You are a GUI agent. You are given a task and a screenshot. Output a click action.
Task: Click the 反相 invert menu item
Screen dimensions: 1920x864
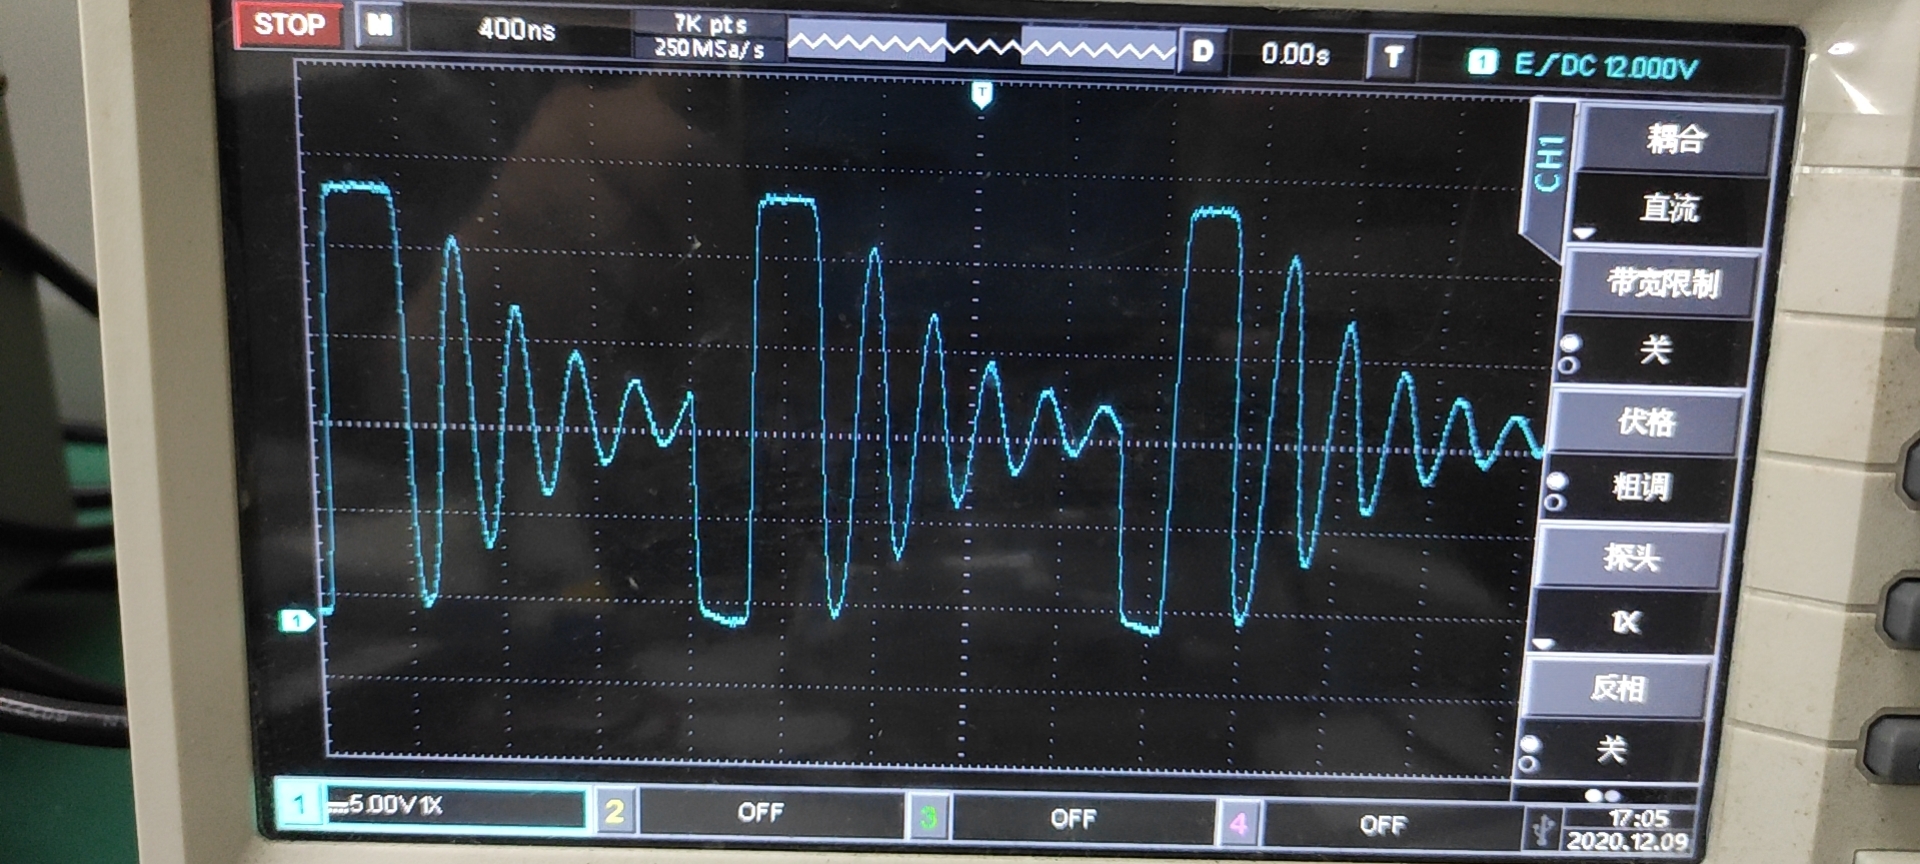click(x=1617, y=688)
